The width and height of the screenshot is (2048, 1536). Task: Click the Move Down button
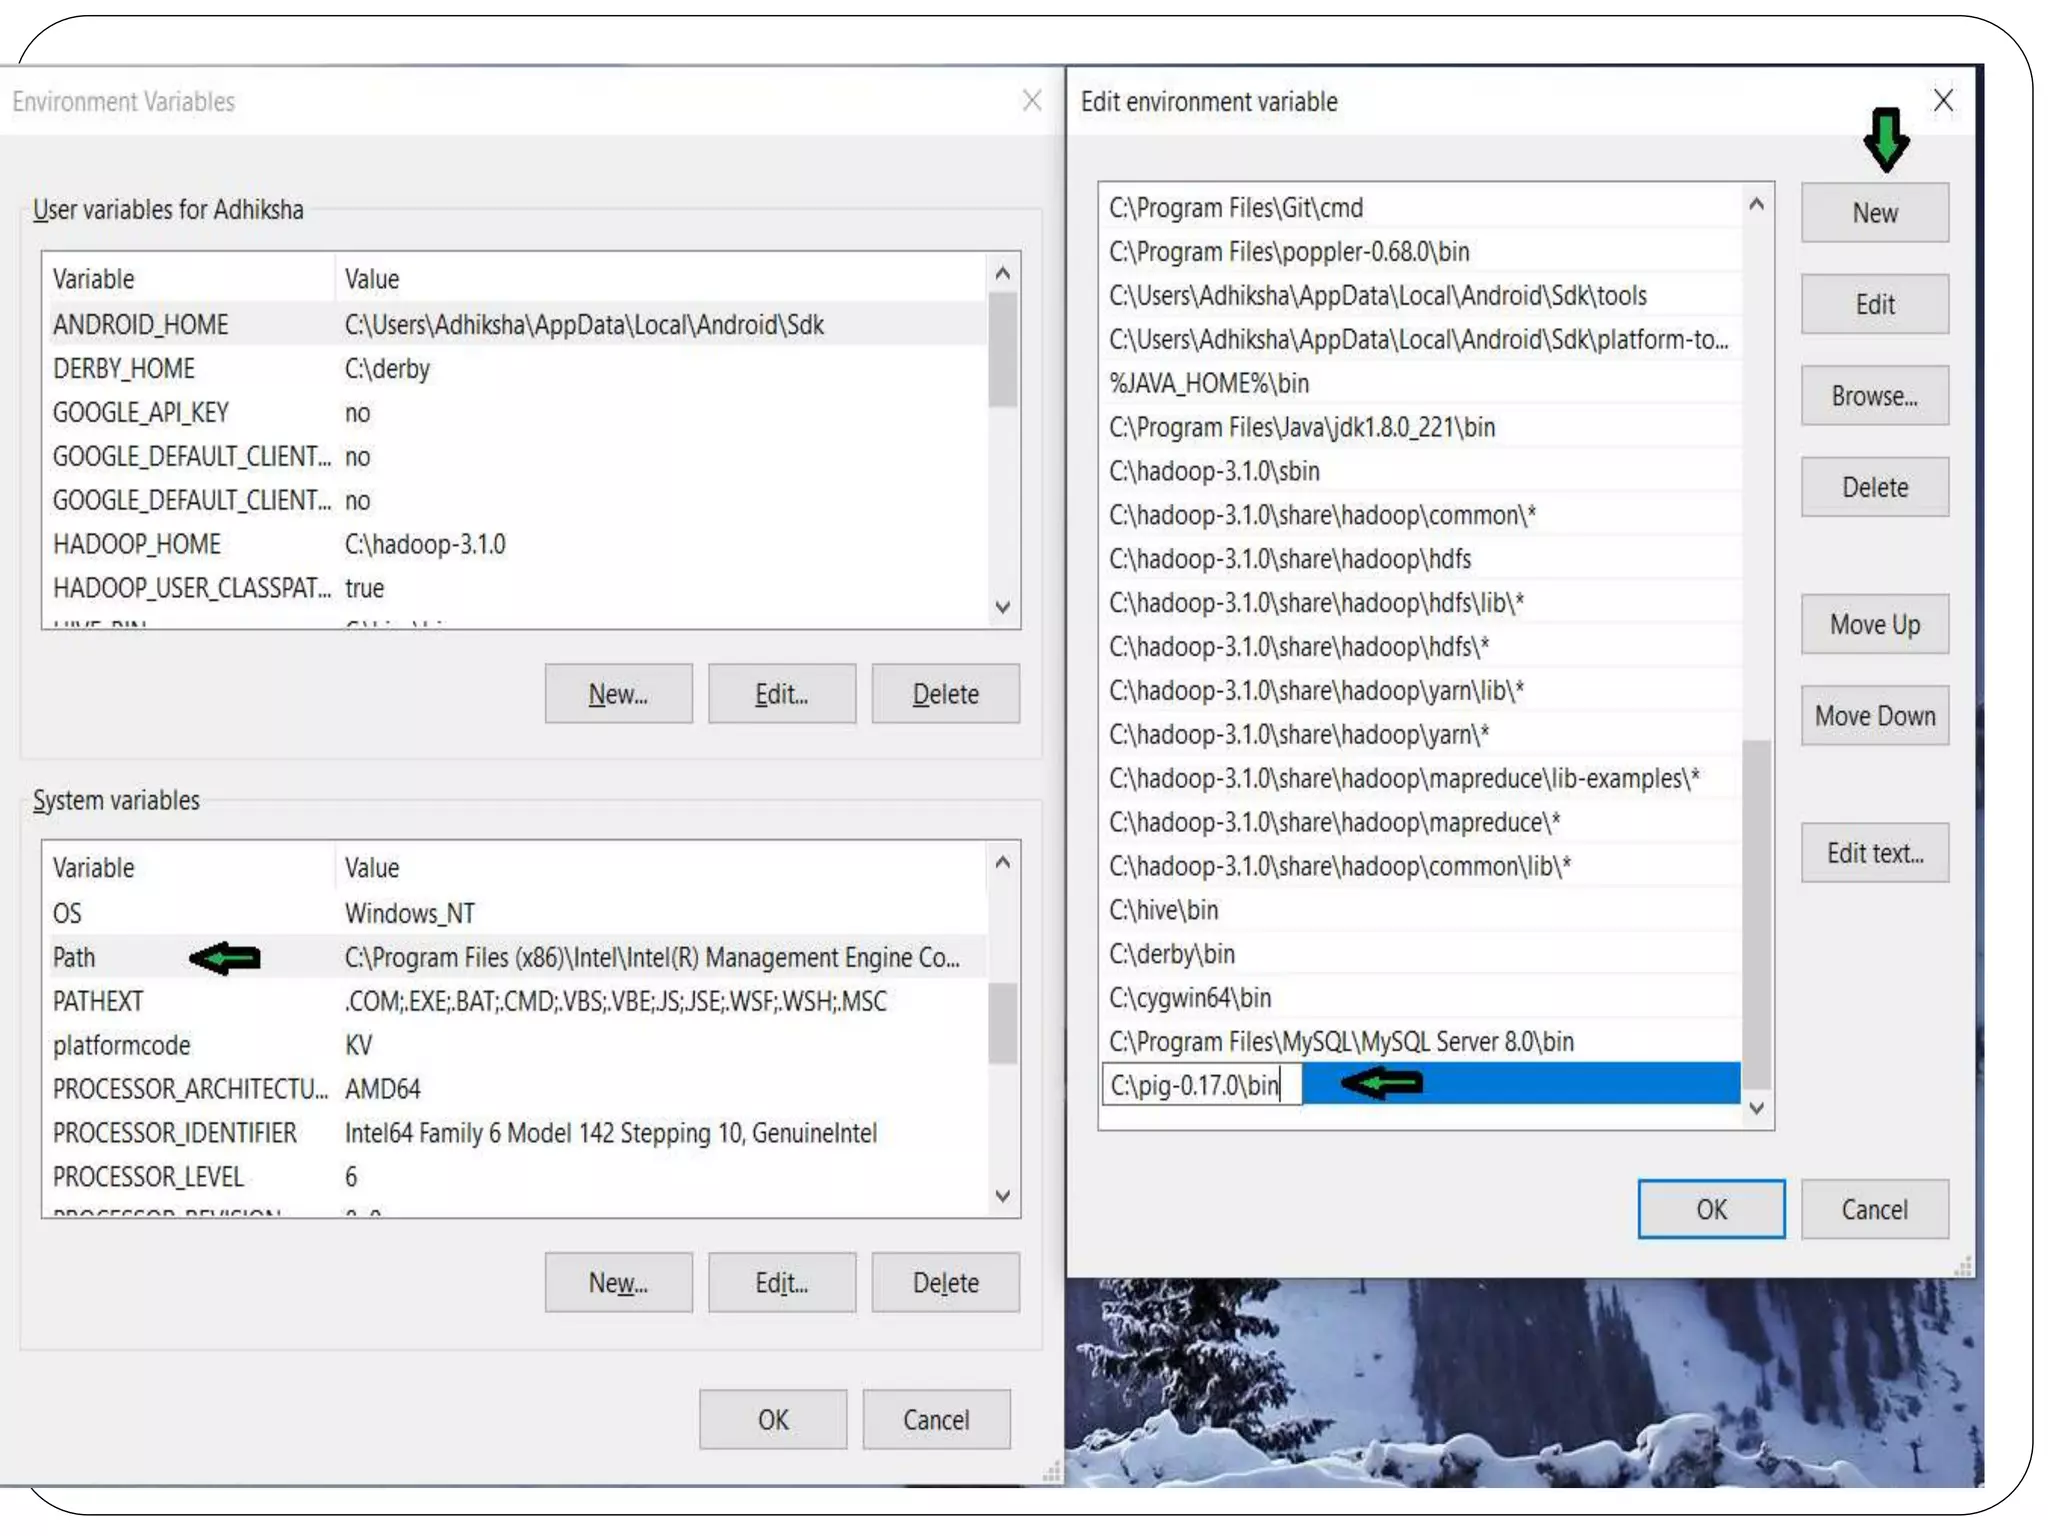pyautogui.click(x=1874, y=716)
